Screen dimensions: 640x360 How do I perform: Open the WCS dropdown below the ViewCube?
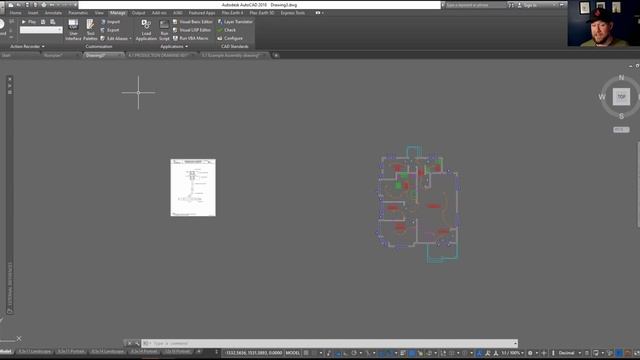(x=621, y=129)
